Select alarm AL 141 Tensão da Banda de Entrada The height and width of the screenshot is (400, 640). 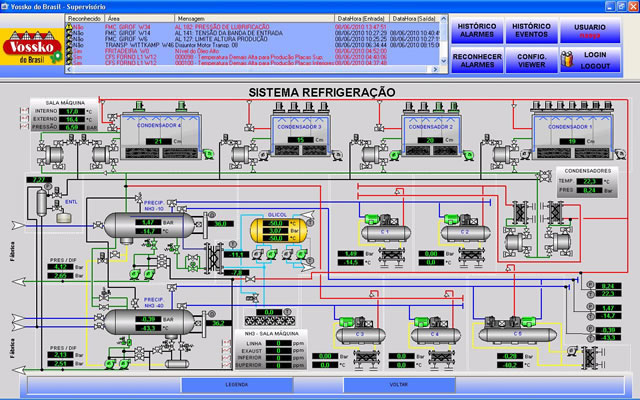coord(253,33)
